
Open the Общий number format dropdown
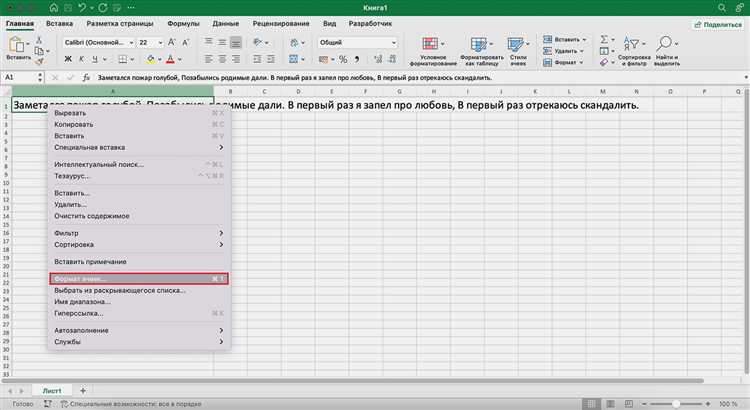tap(358, 43)
